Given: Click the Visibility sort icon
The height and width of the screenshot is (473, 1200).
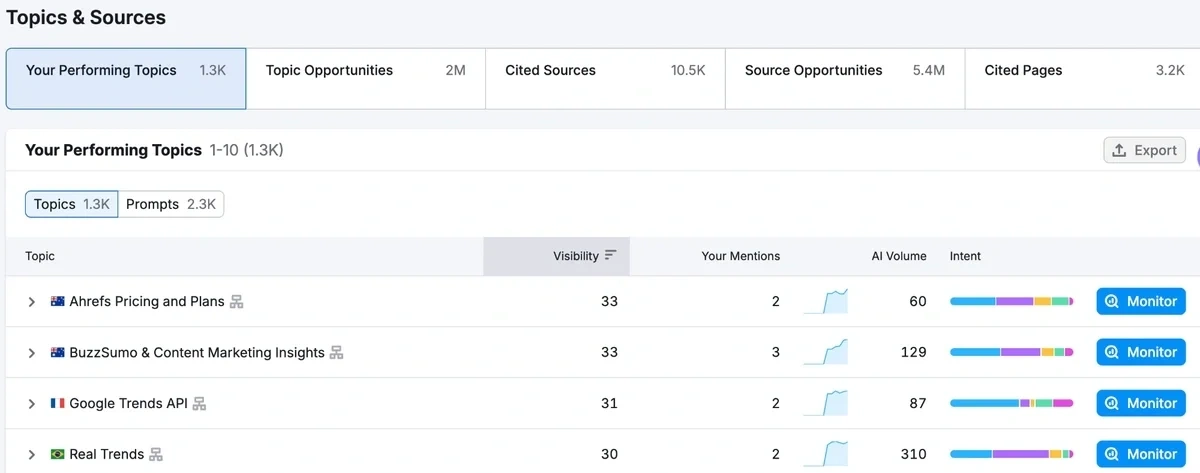Looking at the screenshot, I should 611,256.
